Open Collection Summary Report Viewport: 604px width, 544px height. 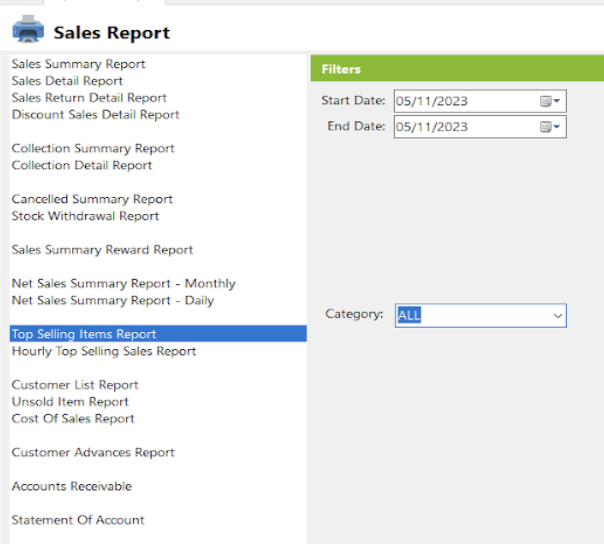tap(93, 149)
